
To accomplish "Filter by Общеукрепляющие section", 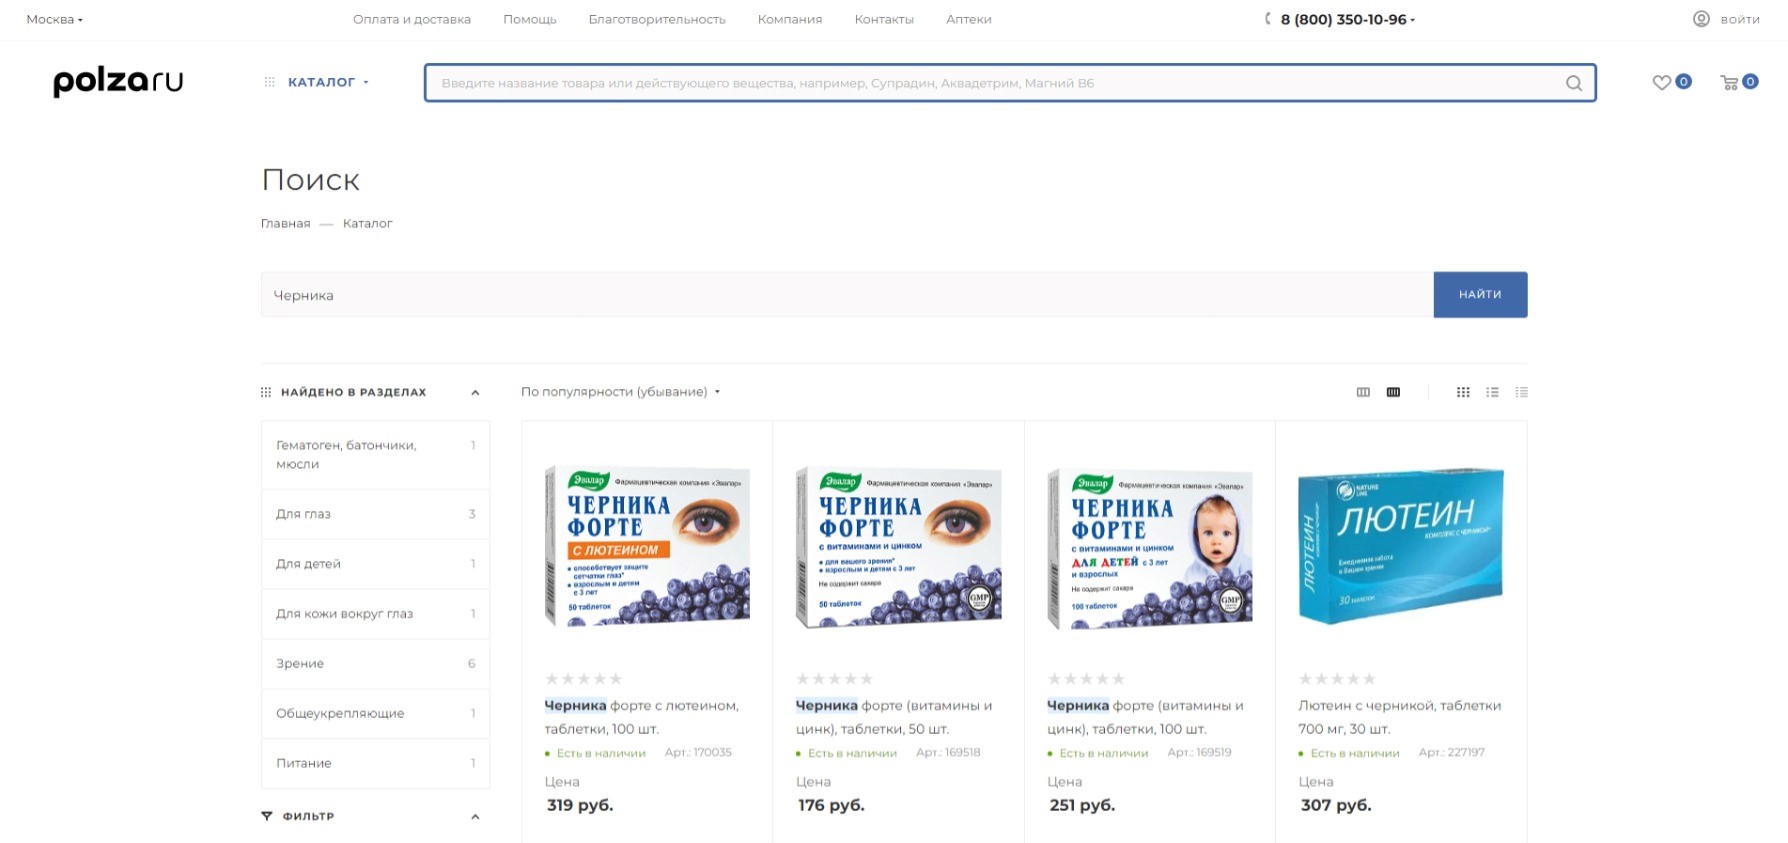I will pyautogui.click(x=376, y=714).
